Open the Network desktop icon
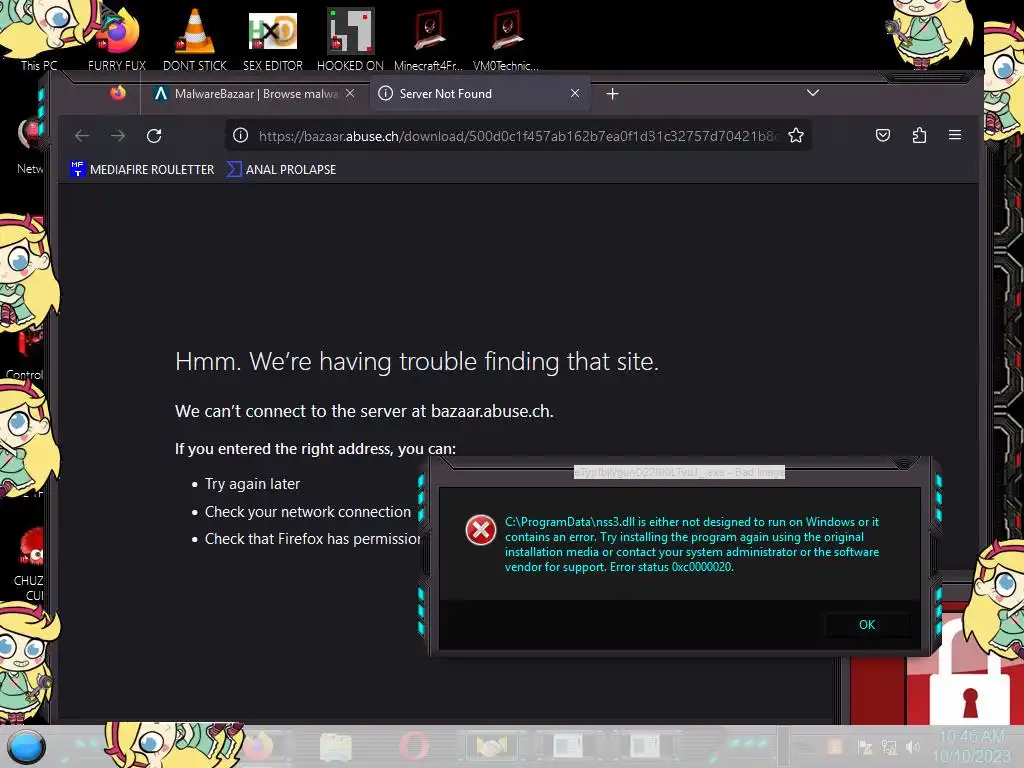 click(29, 147)
